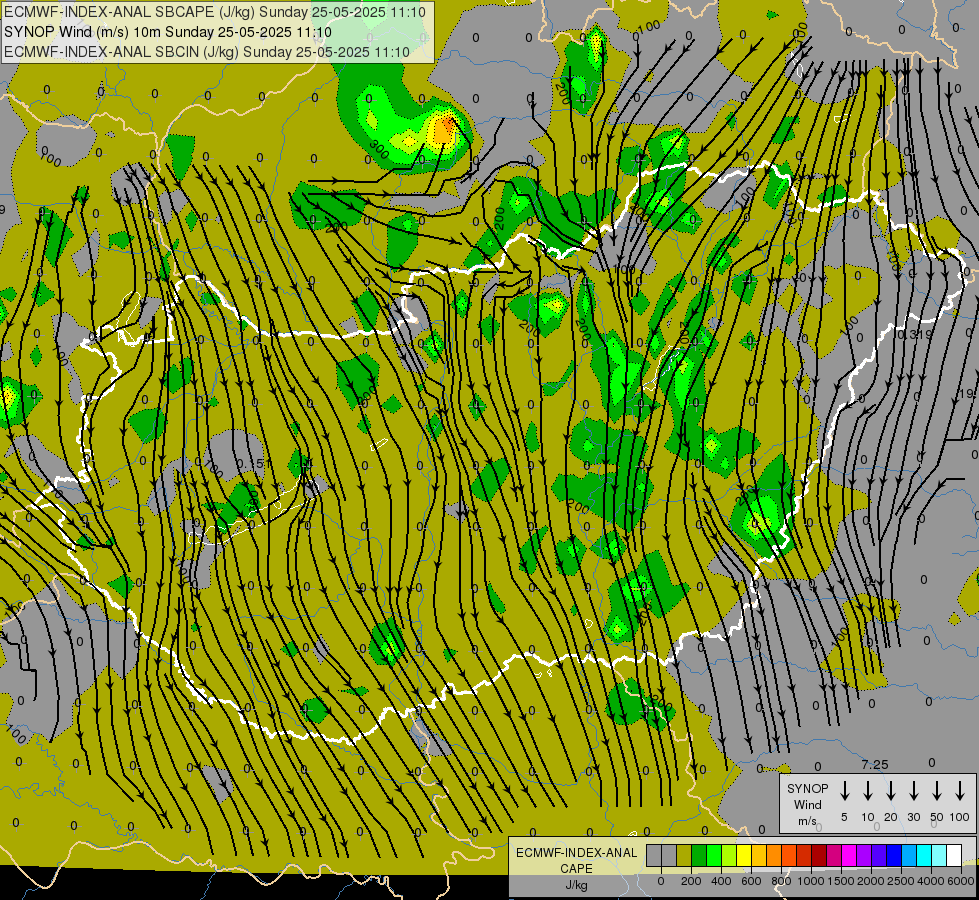The width and height of the screenshot is (979, 900).
Task: Click the SYNOP label in wind legend
Action: coord(807,789)
